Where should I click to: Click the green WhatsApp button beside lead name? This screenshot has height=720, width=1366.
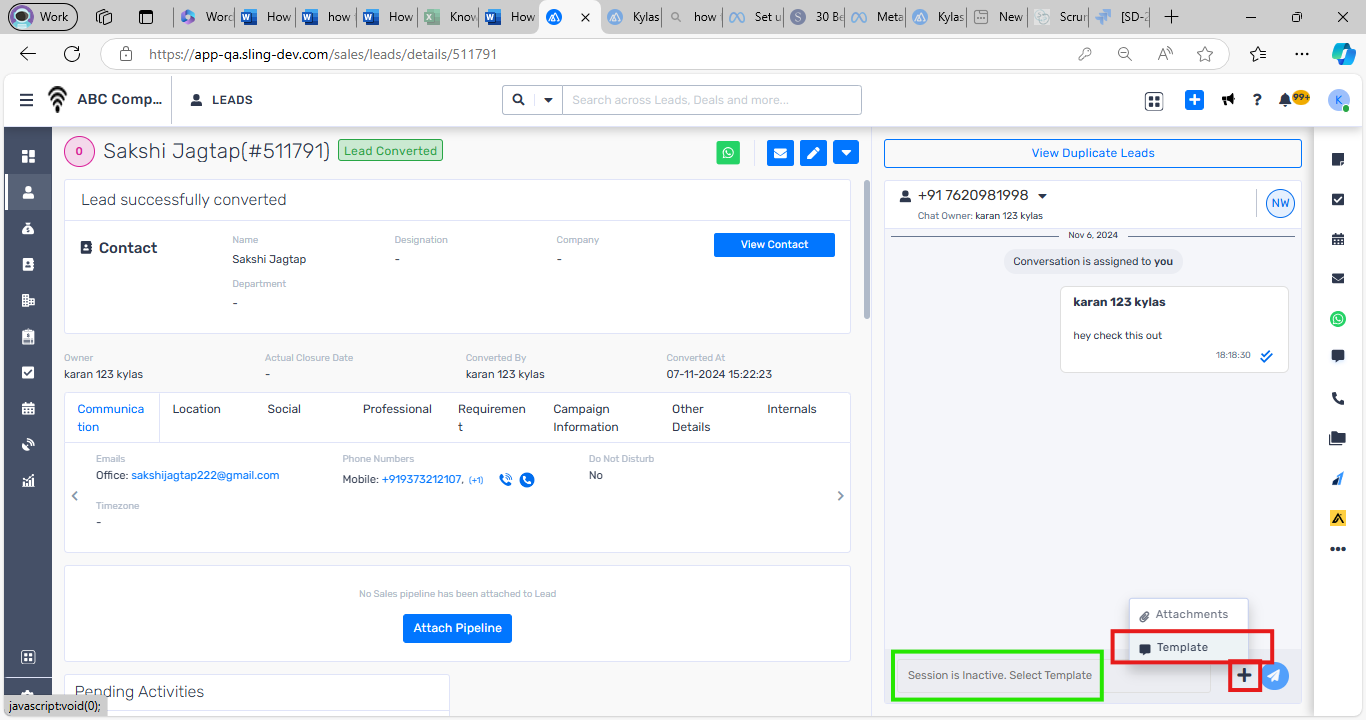click(728, 153)
